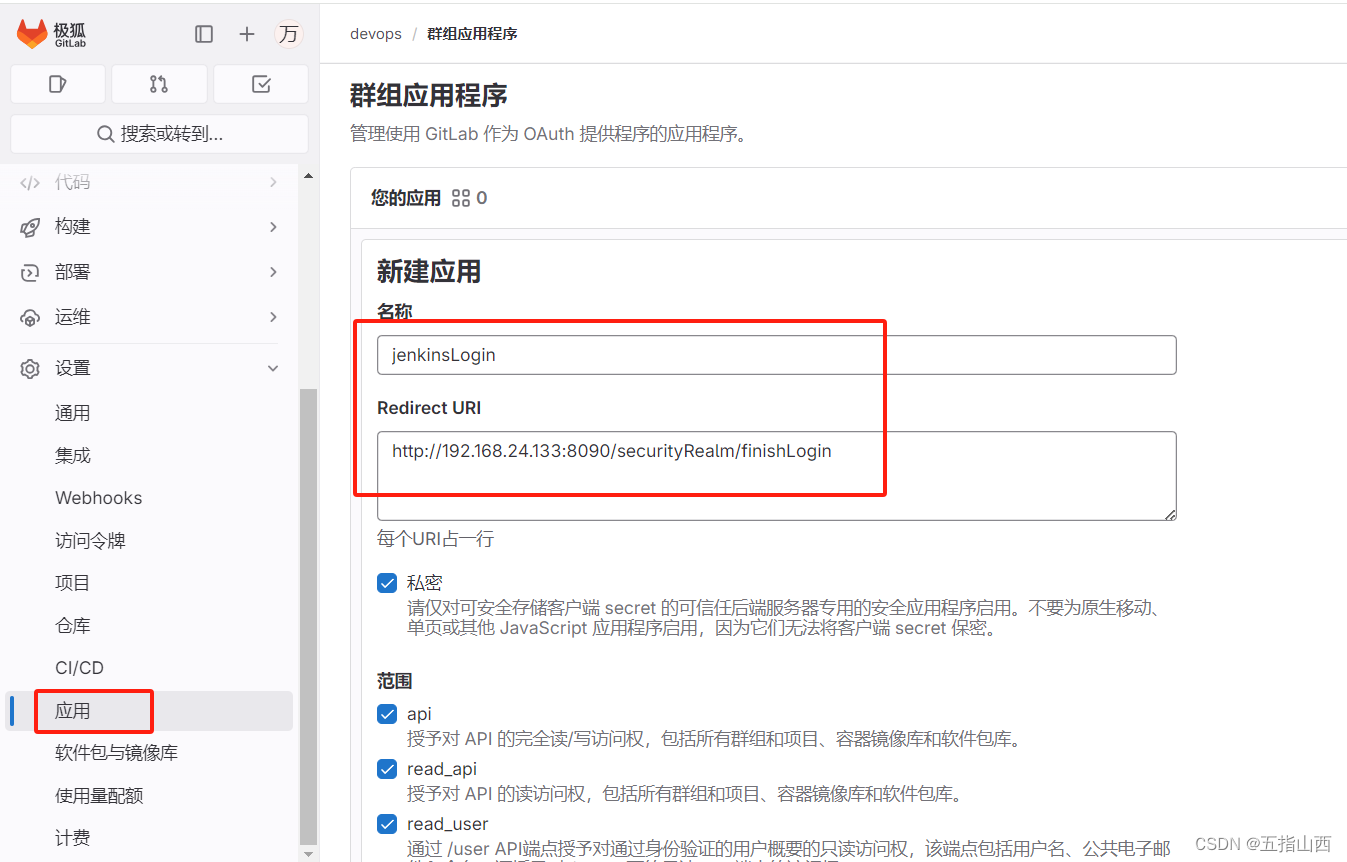Image resolution: width=1347 pixels, height=862 pixels.
Task: Click the 您的应用 heading
Action: [x=406, y=198]
